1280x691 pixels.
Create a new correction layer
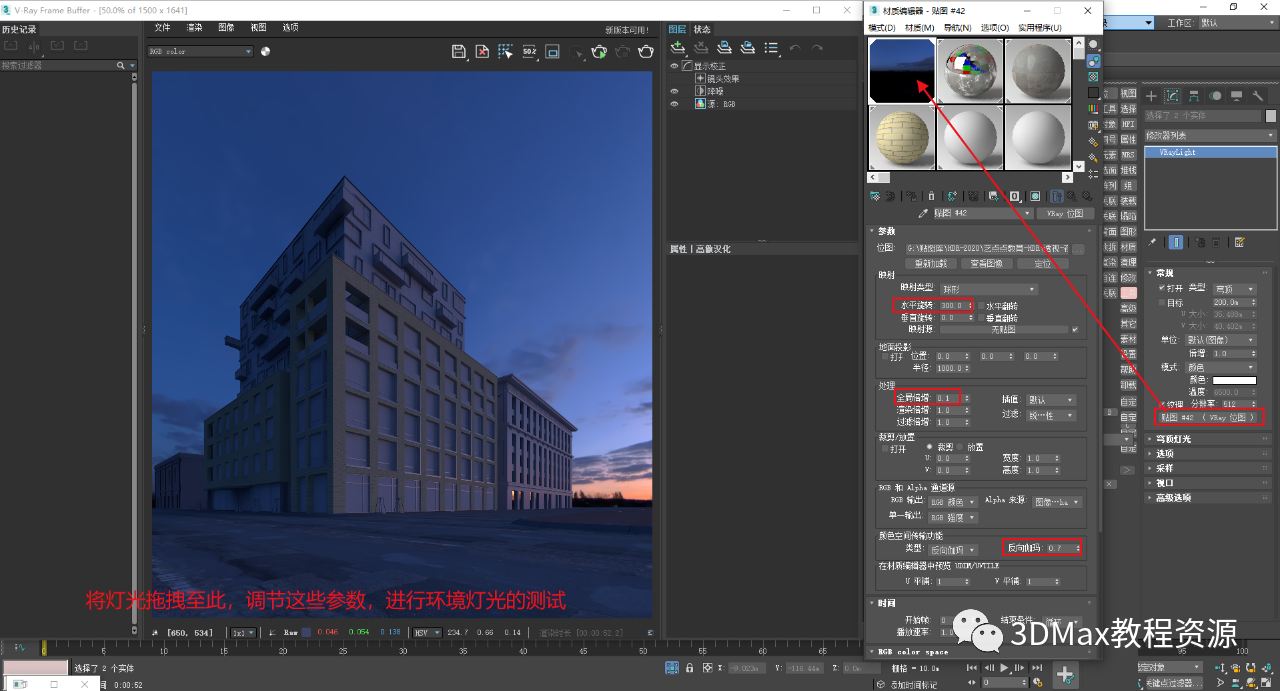[x=677, y=48]
